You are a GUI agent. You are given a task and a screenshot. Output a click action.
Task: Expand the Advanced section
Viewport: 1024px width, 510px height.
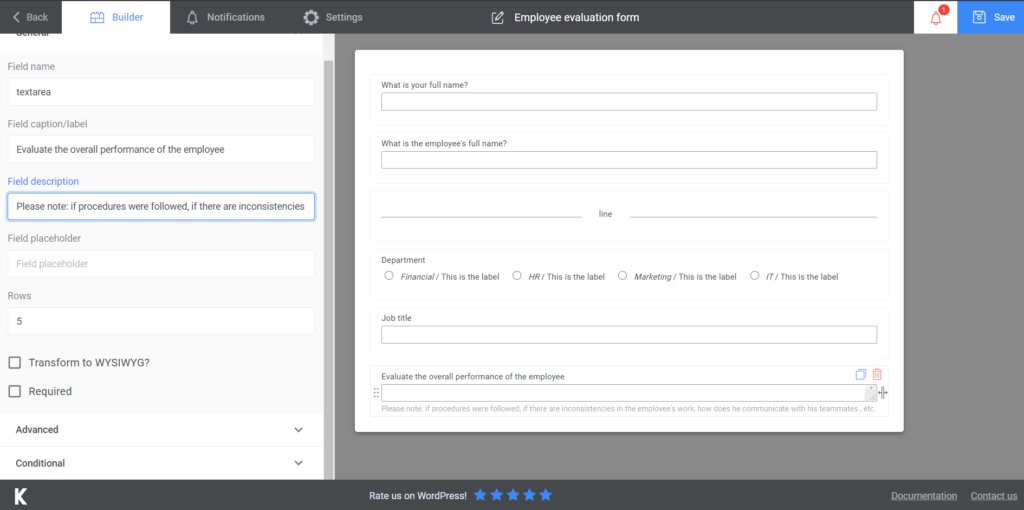point(161,430)
